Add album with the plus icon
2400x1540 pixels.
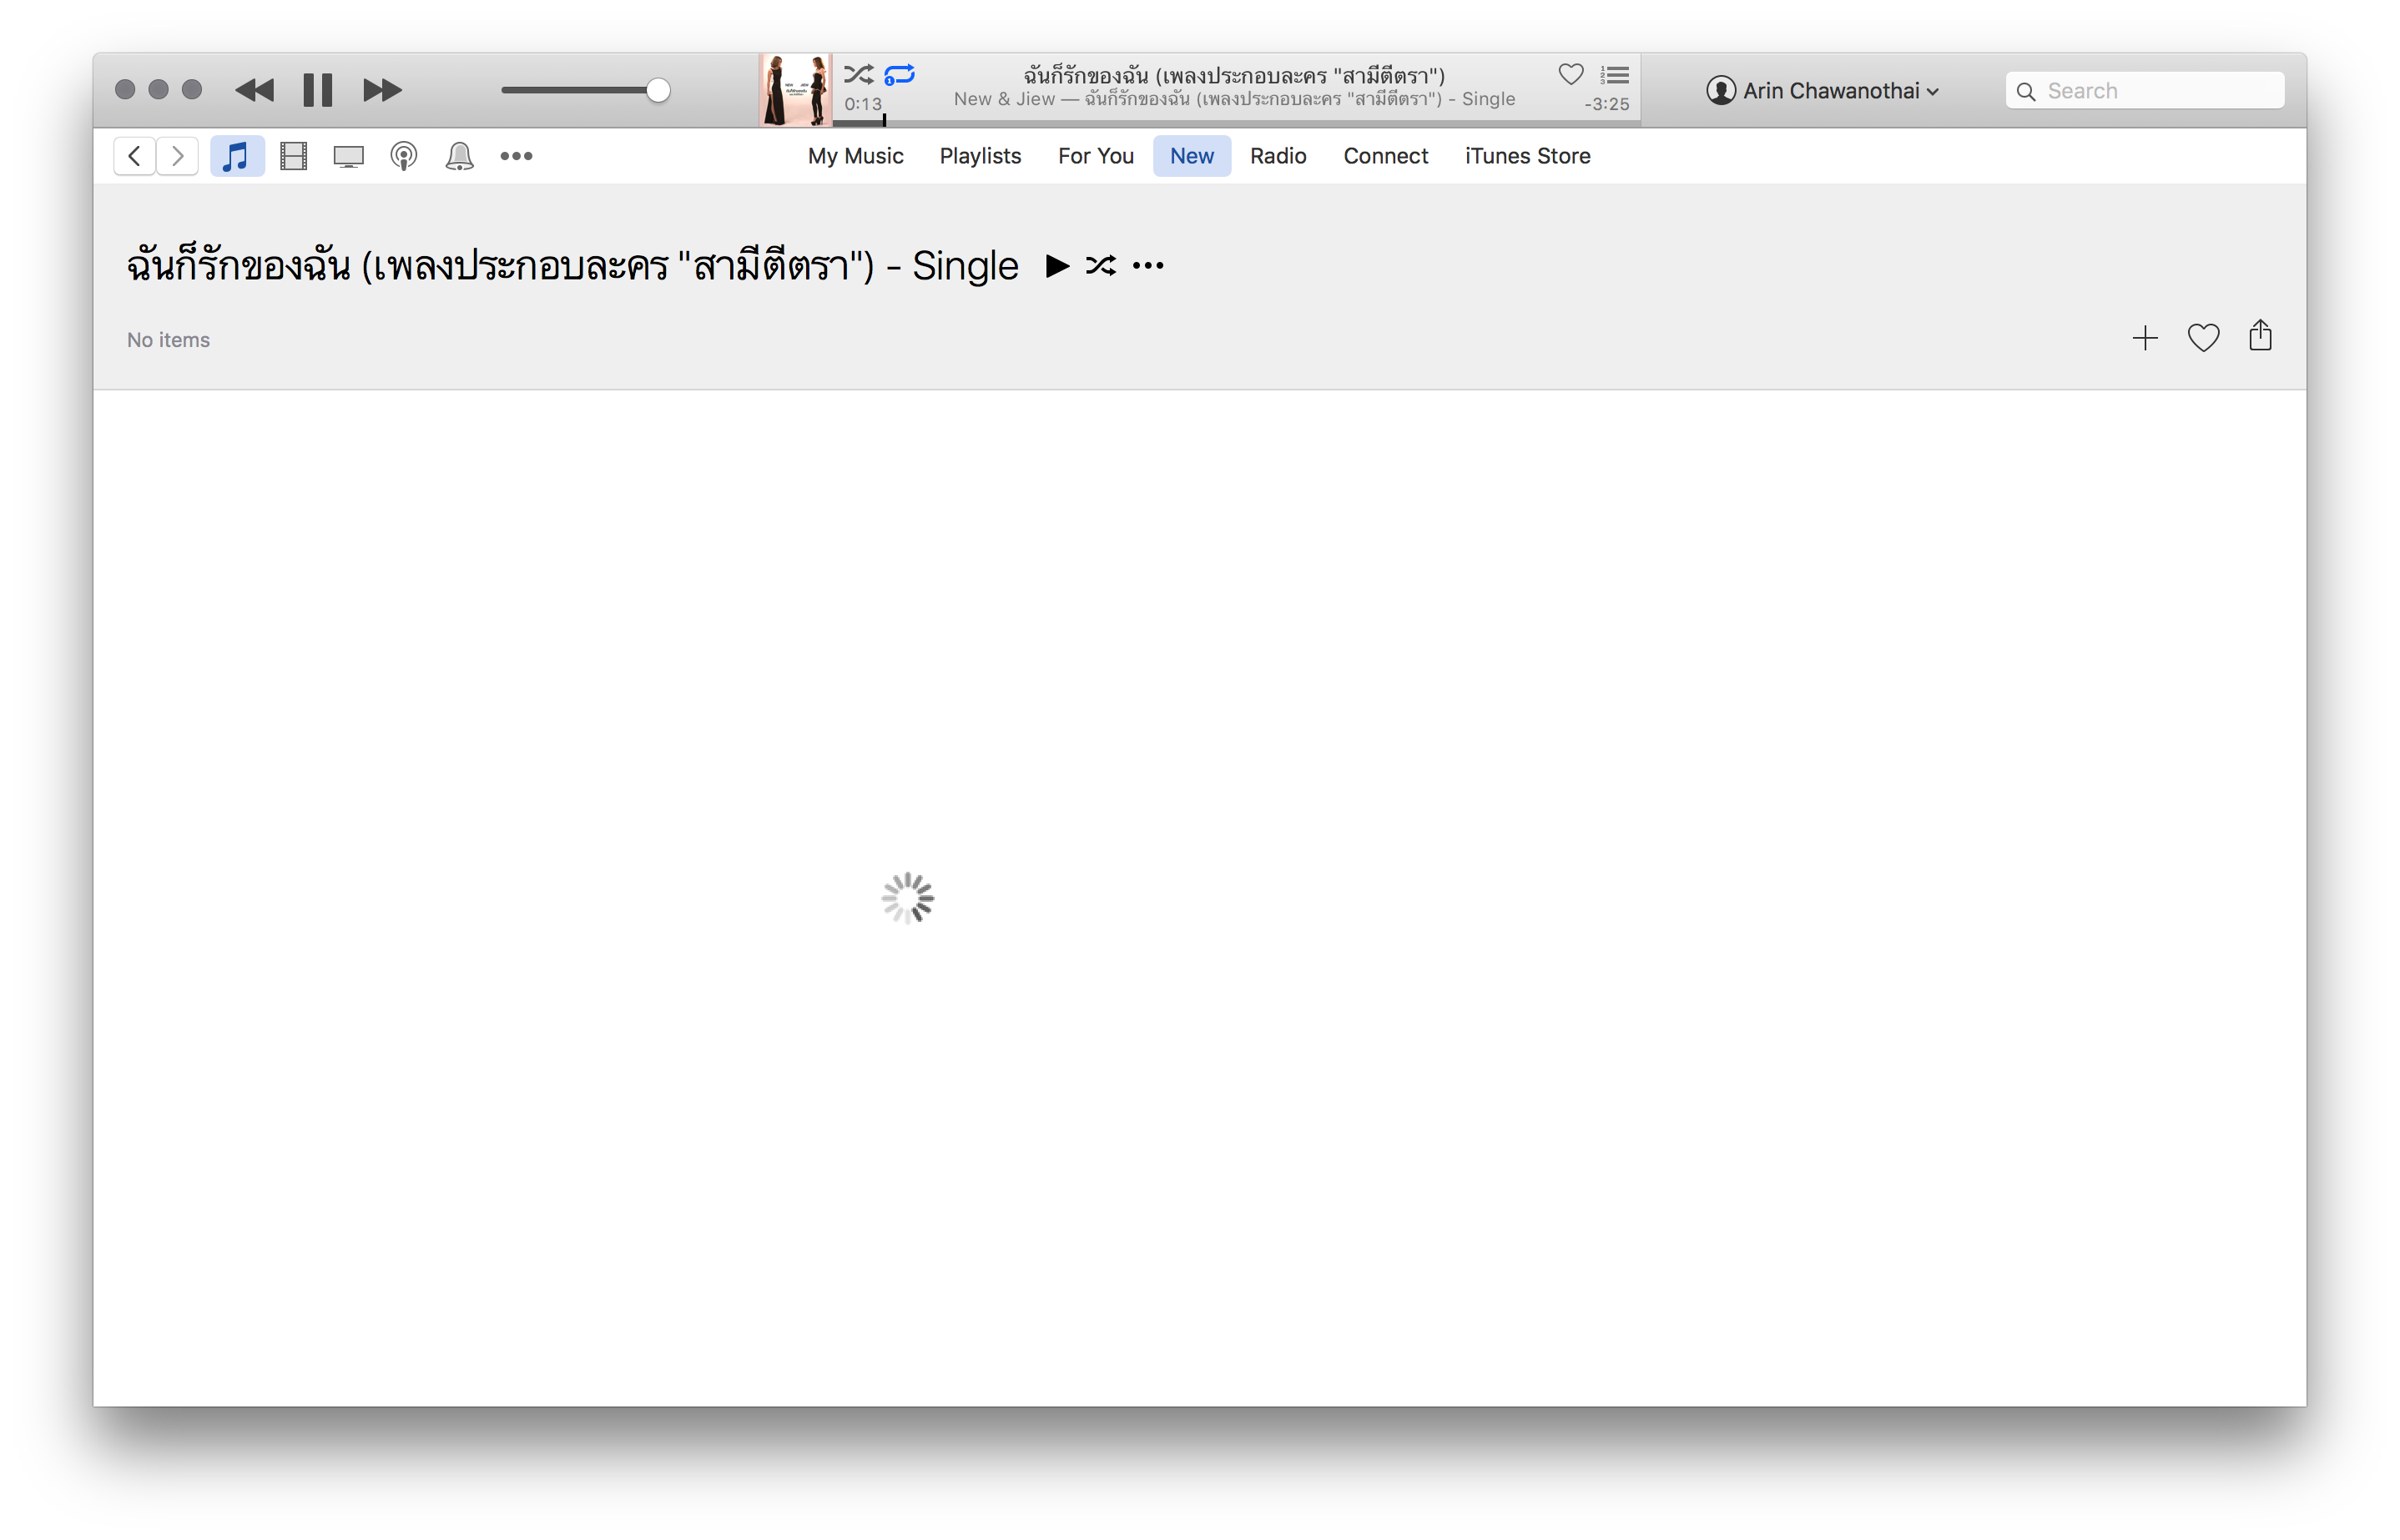point(2144,338)
